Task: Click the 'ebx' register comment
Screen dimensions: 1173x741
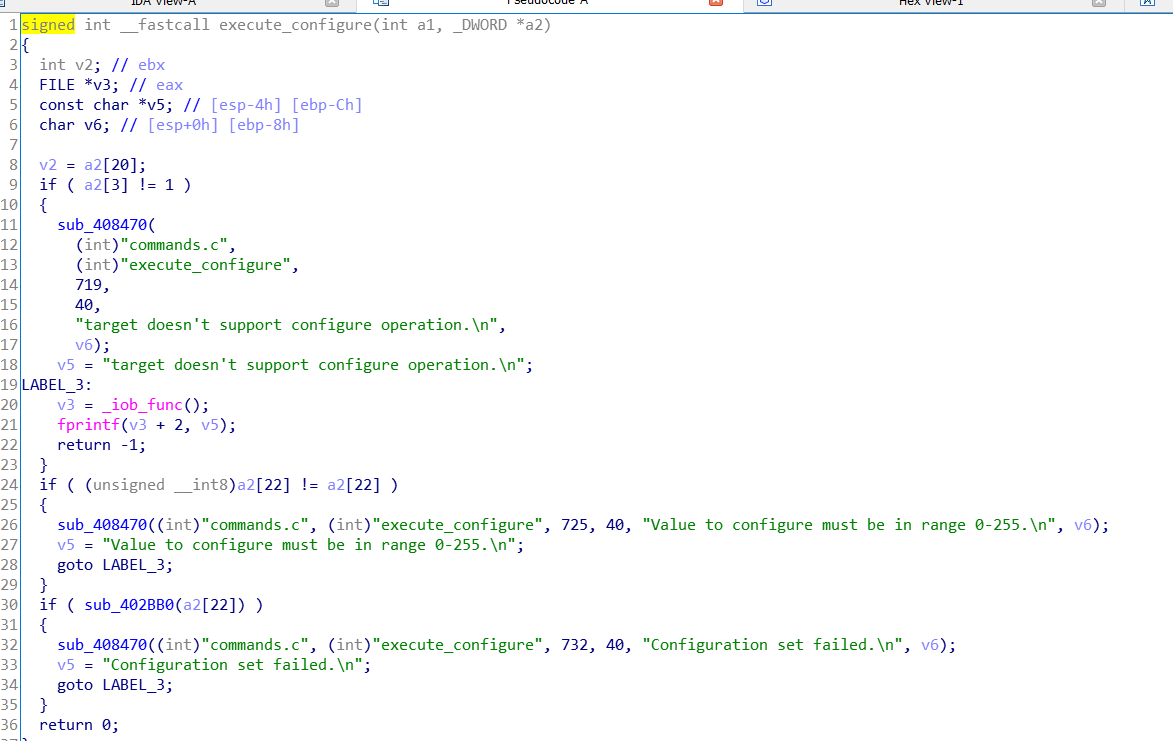Action: click(x=151, y=65)
